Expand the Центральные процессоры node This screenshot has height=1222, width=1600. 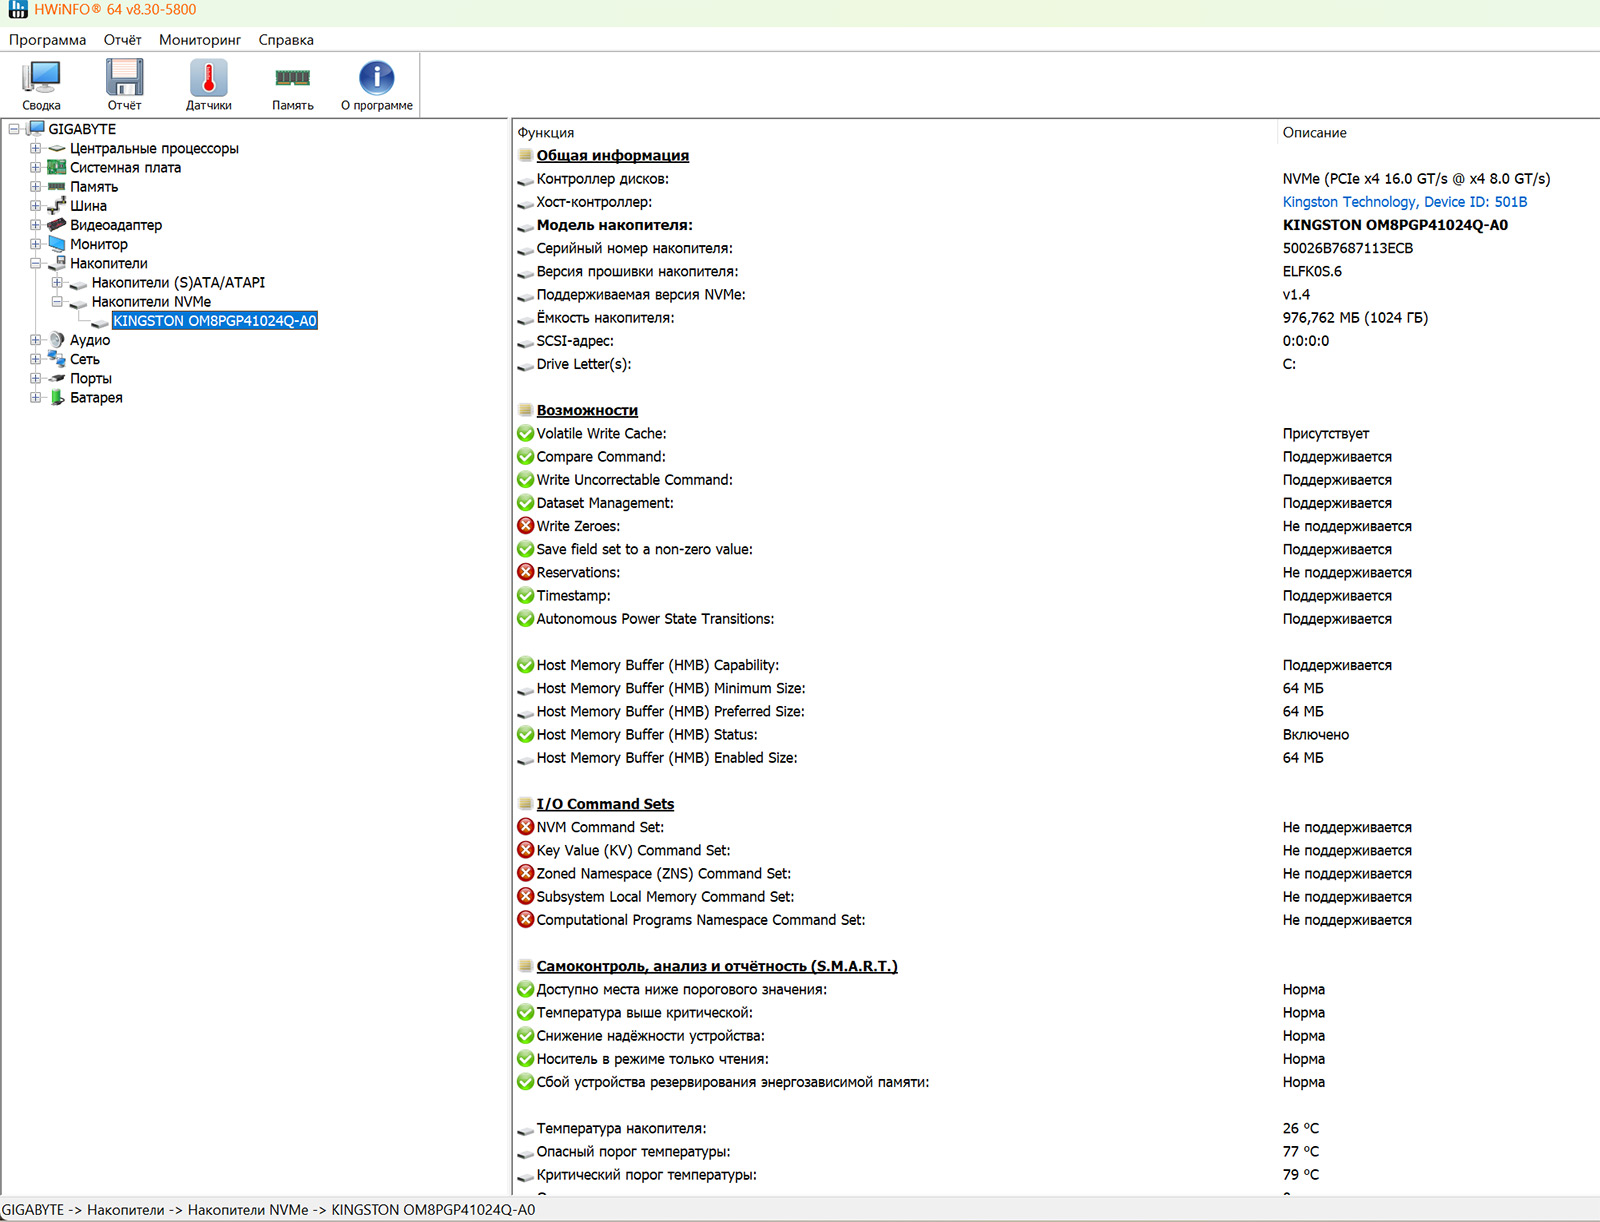tap(35, 149)
